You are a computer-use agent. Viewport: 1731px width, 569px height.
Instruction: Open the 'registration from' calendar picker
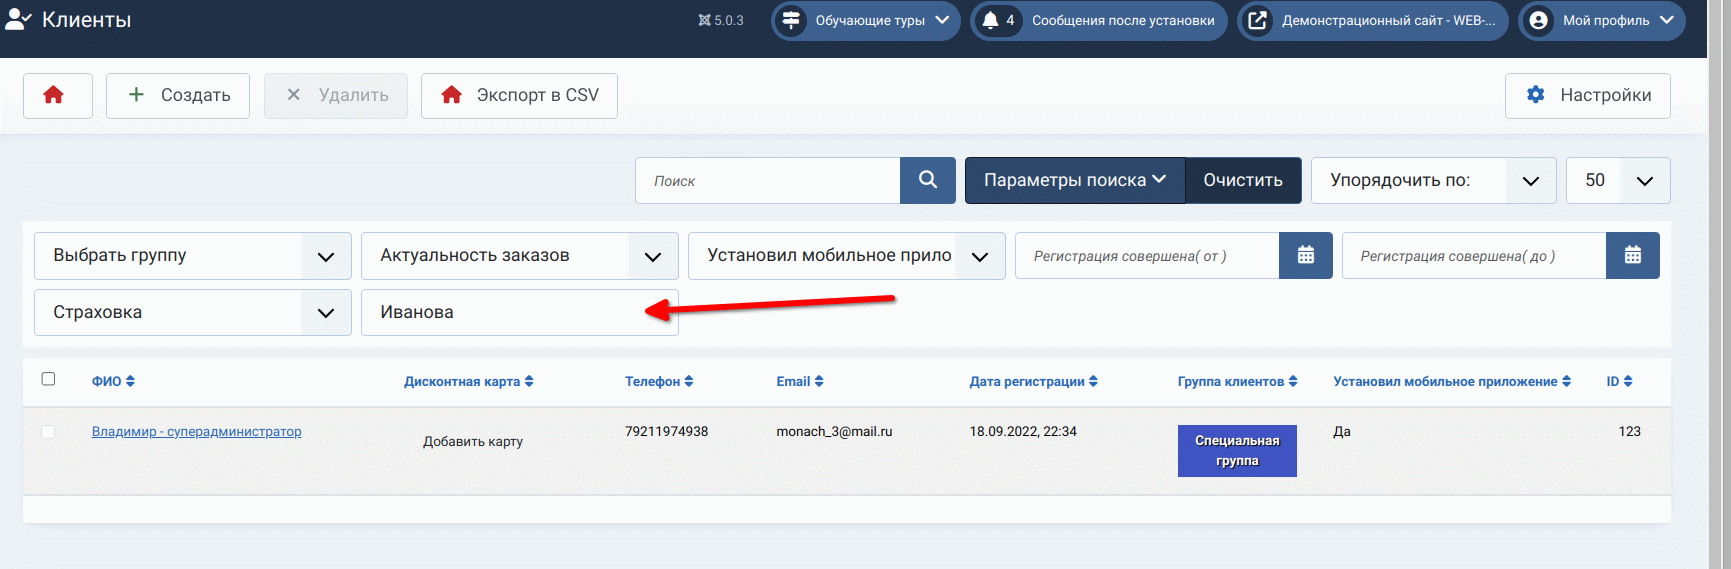(1305, 256)
